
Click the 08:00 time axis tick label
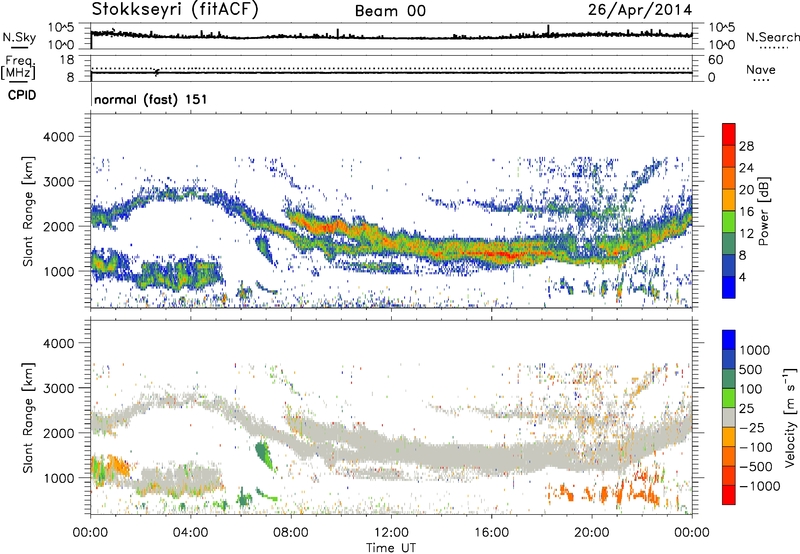pos(291,533)
